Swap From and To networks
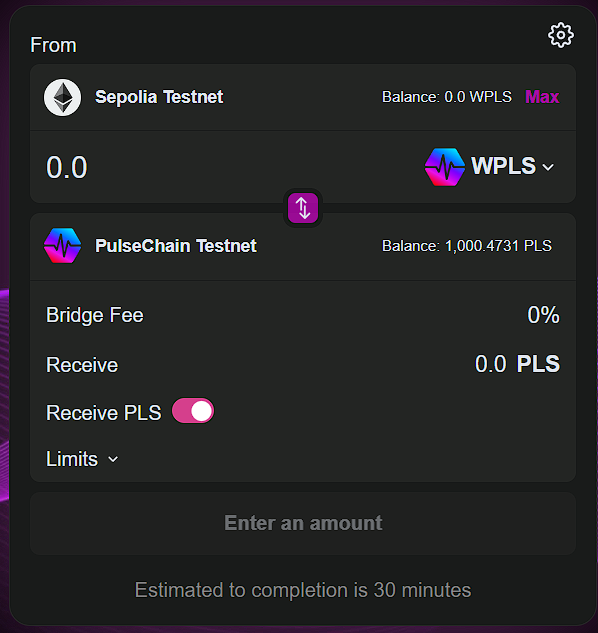 coord(303,208)
